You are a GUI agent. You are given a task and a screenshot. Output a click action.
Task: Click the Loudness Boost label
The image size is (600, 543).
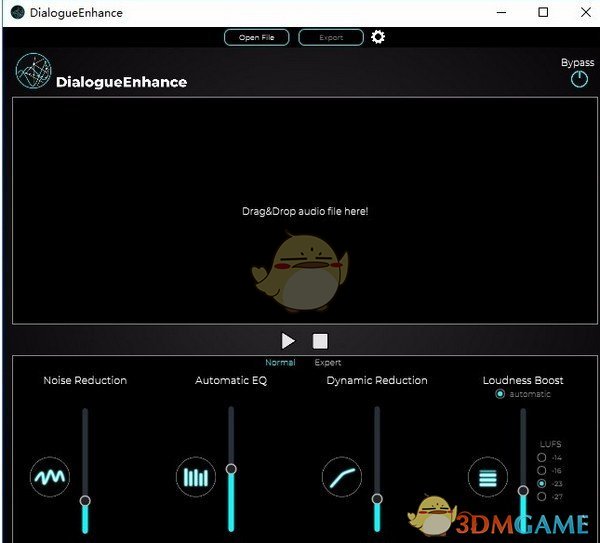coord(523,380)
